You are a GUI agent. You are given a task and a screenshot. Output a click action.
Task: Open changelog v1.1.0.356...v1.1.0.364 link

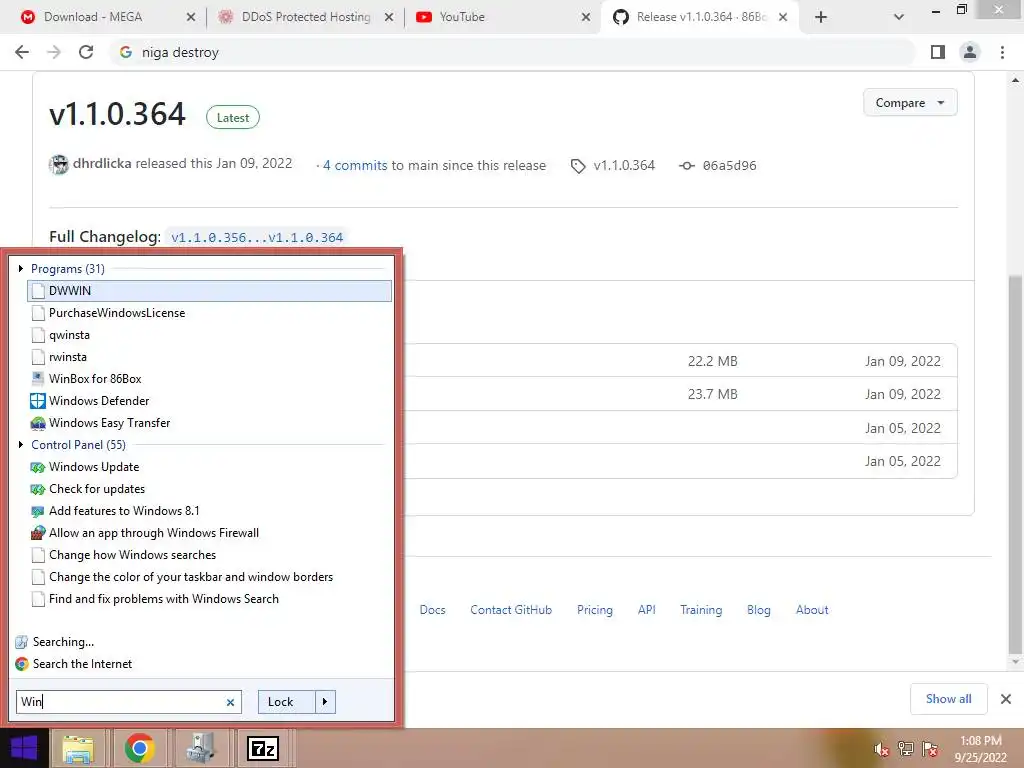(x=257, y=237)
